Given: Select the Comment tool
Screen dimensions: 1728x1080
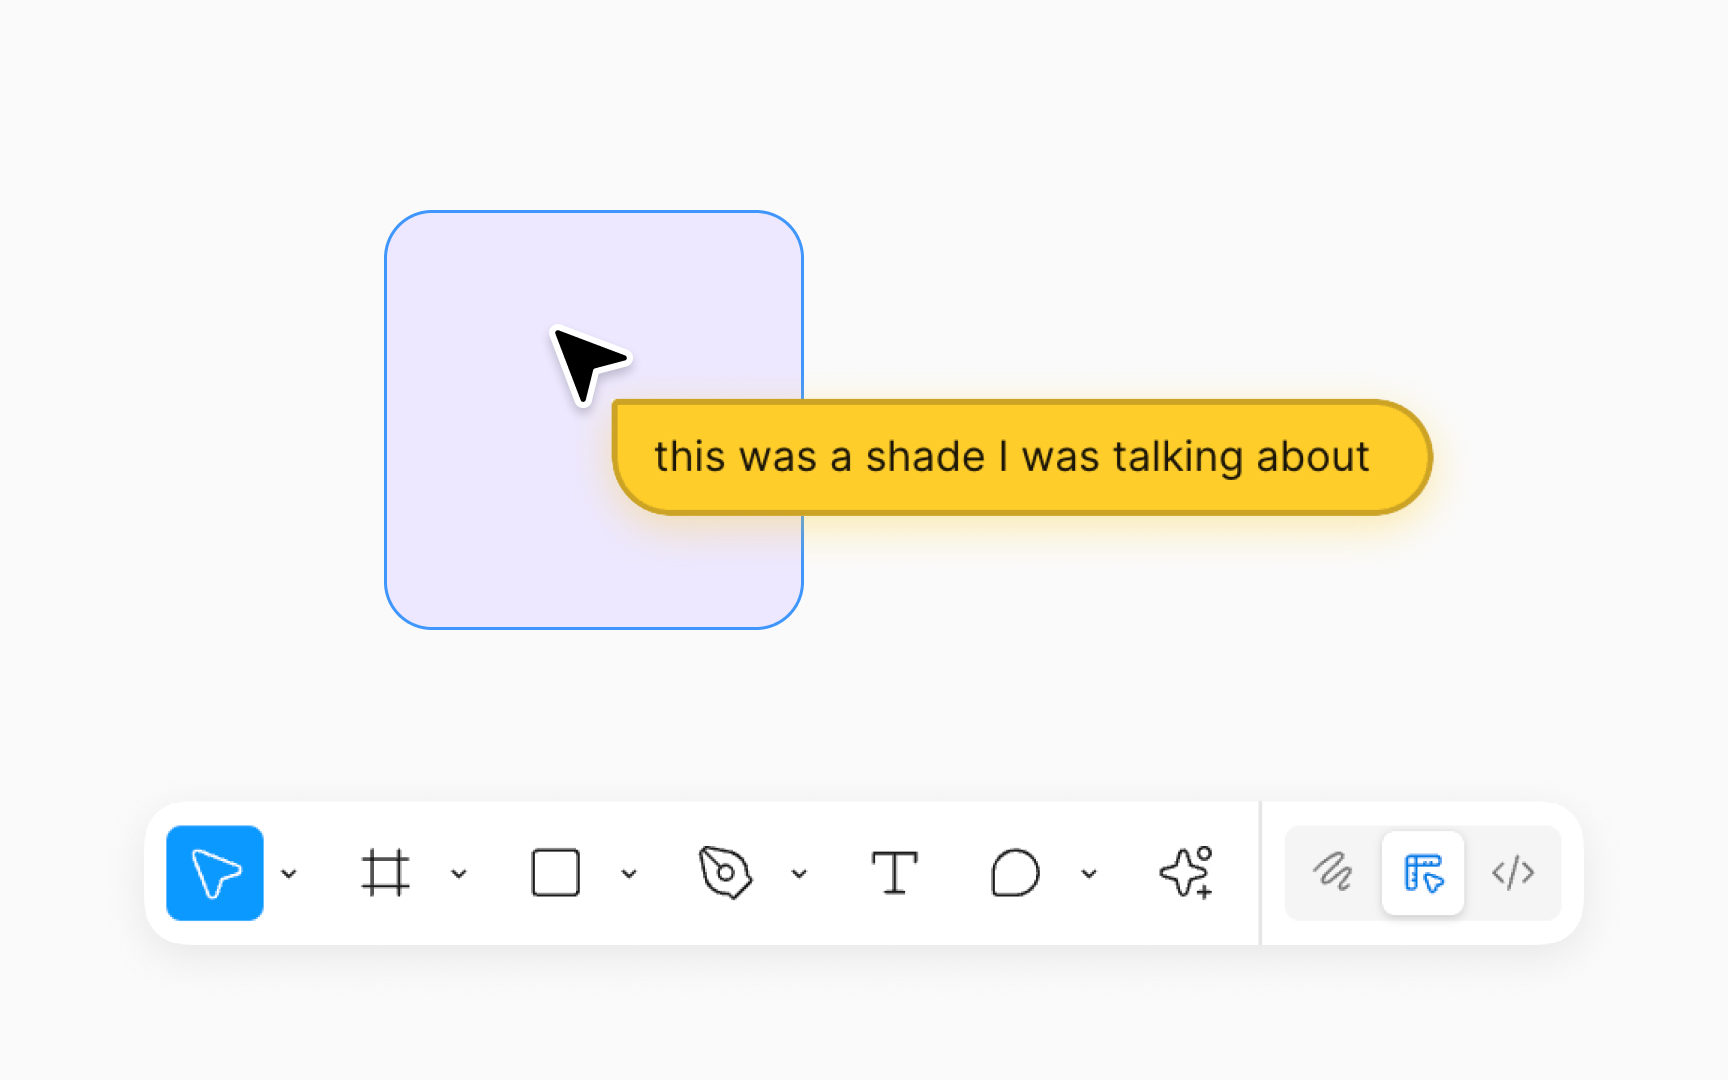Looking at the screenshot, I should [x=1013, y=872].
